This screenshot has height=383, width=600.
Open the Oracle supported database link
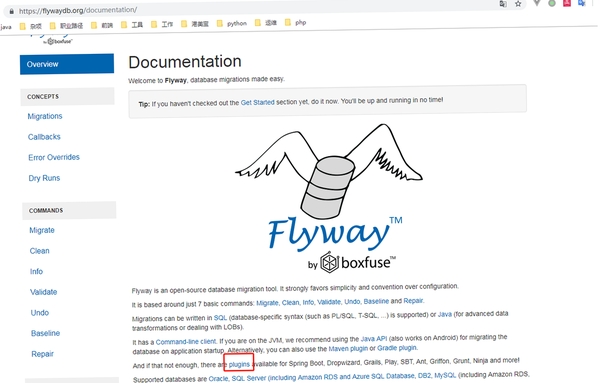218,378
